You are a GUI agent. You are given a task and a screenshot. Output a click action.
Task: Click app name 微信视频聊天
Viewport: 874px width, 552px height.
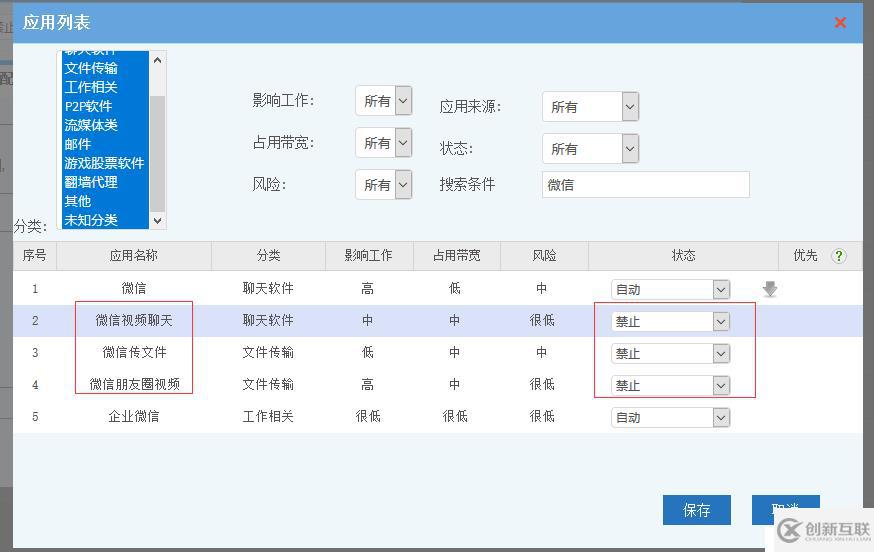pyautogui.click(x=134, y=321)
